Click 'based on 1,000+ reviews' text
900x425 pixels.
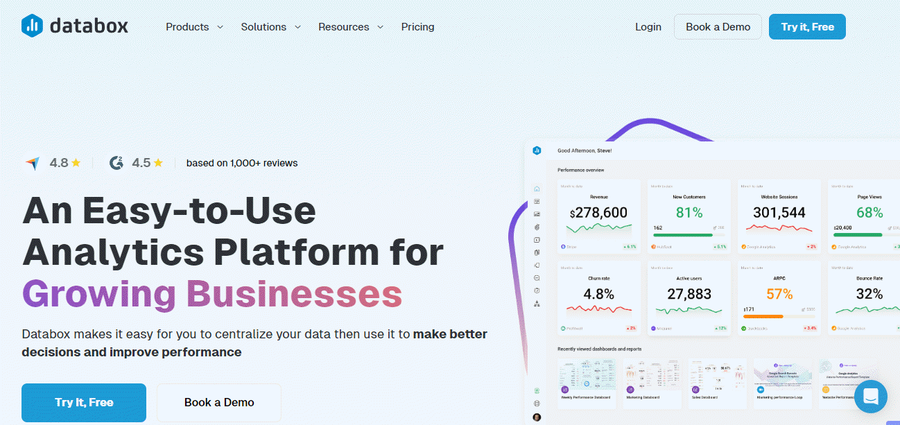click(242, 163)
